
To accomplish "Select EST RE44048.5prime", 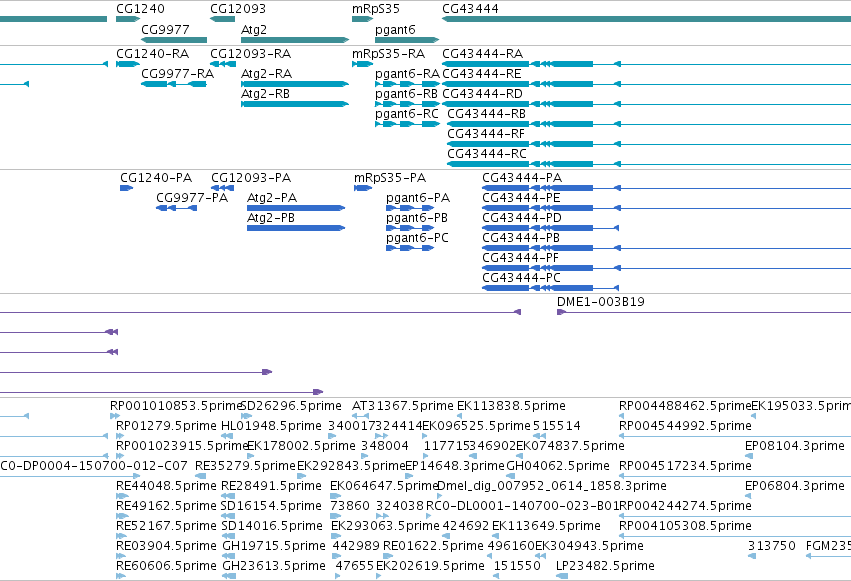I will 122,496.
